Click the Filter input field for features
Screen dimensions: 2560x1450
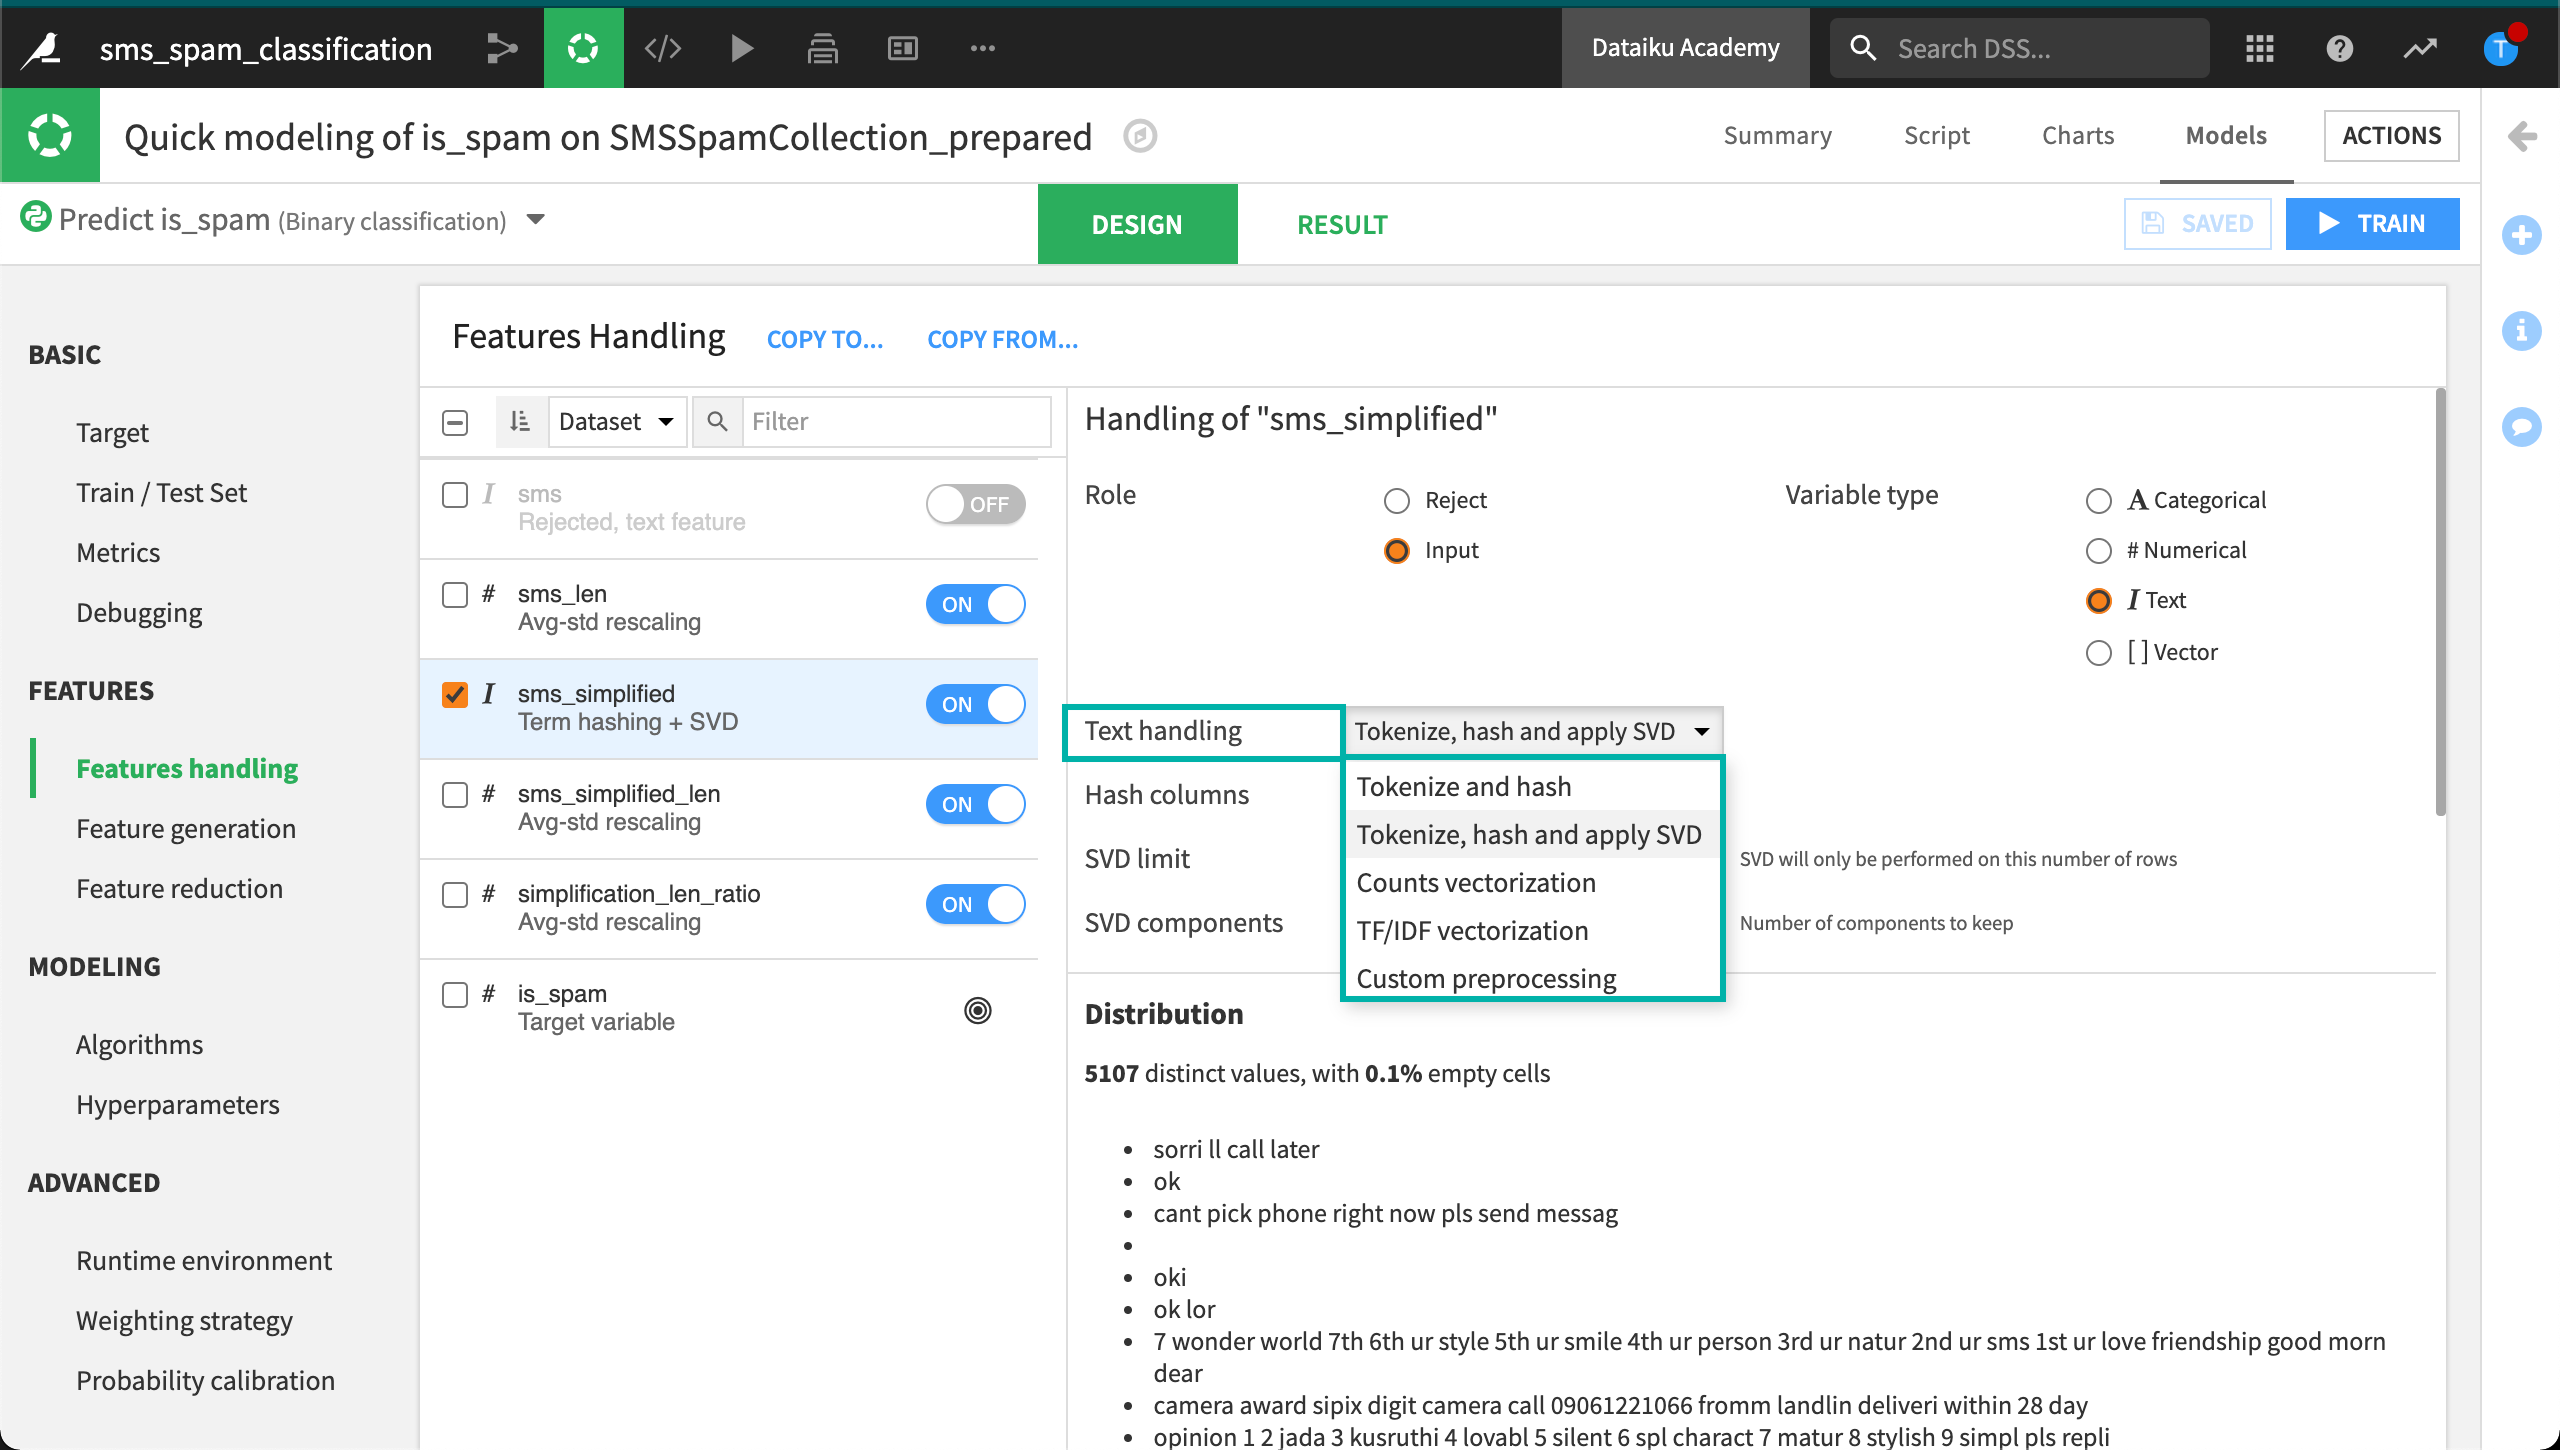886,420
